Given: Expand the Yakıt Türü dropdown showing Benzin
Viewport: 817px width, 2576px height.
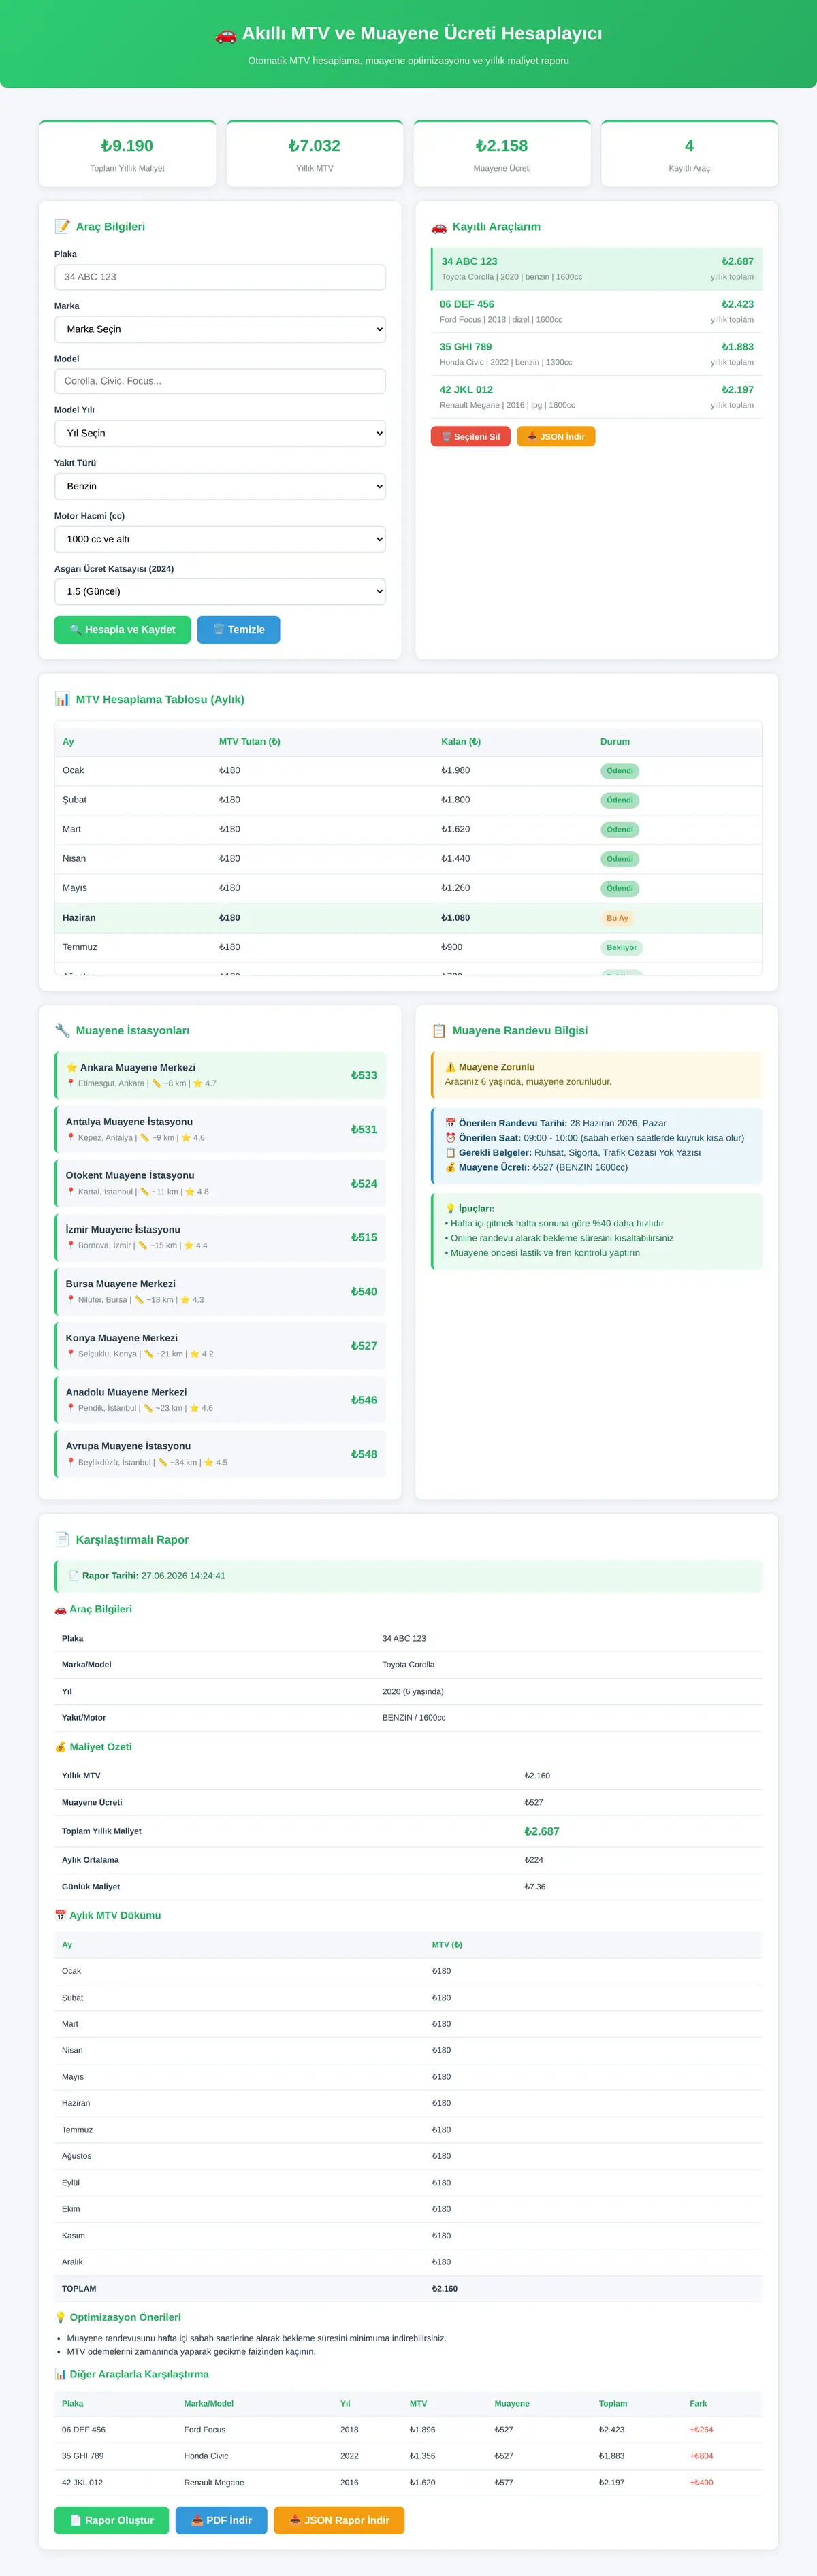Looking at the screenshot, I should 220,486.
